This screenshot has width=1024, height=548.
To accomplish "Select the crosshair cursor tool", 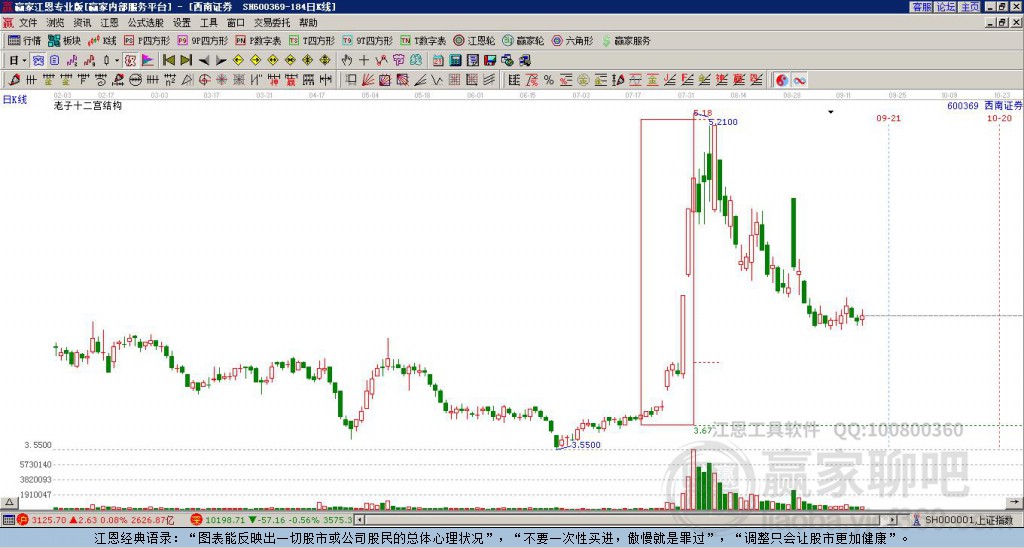I will click(364, 60).
